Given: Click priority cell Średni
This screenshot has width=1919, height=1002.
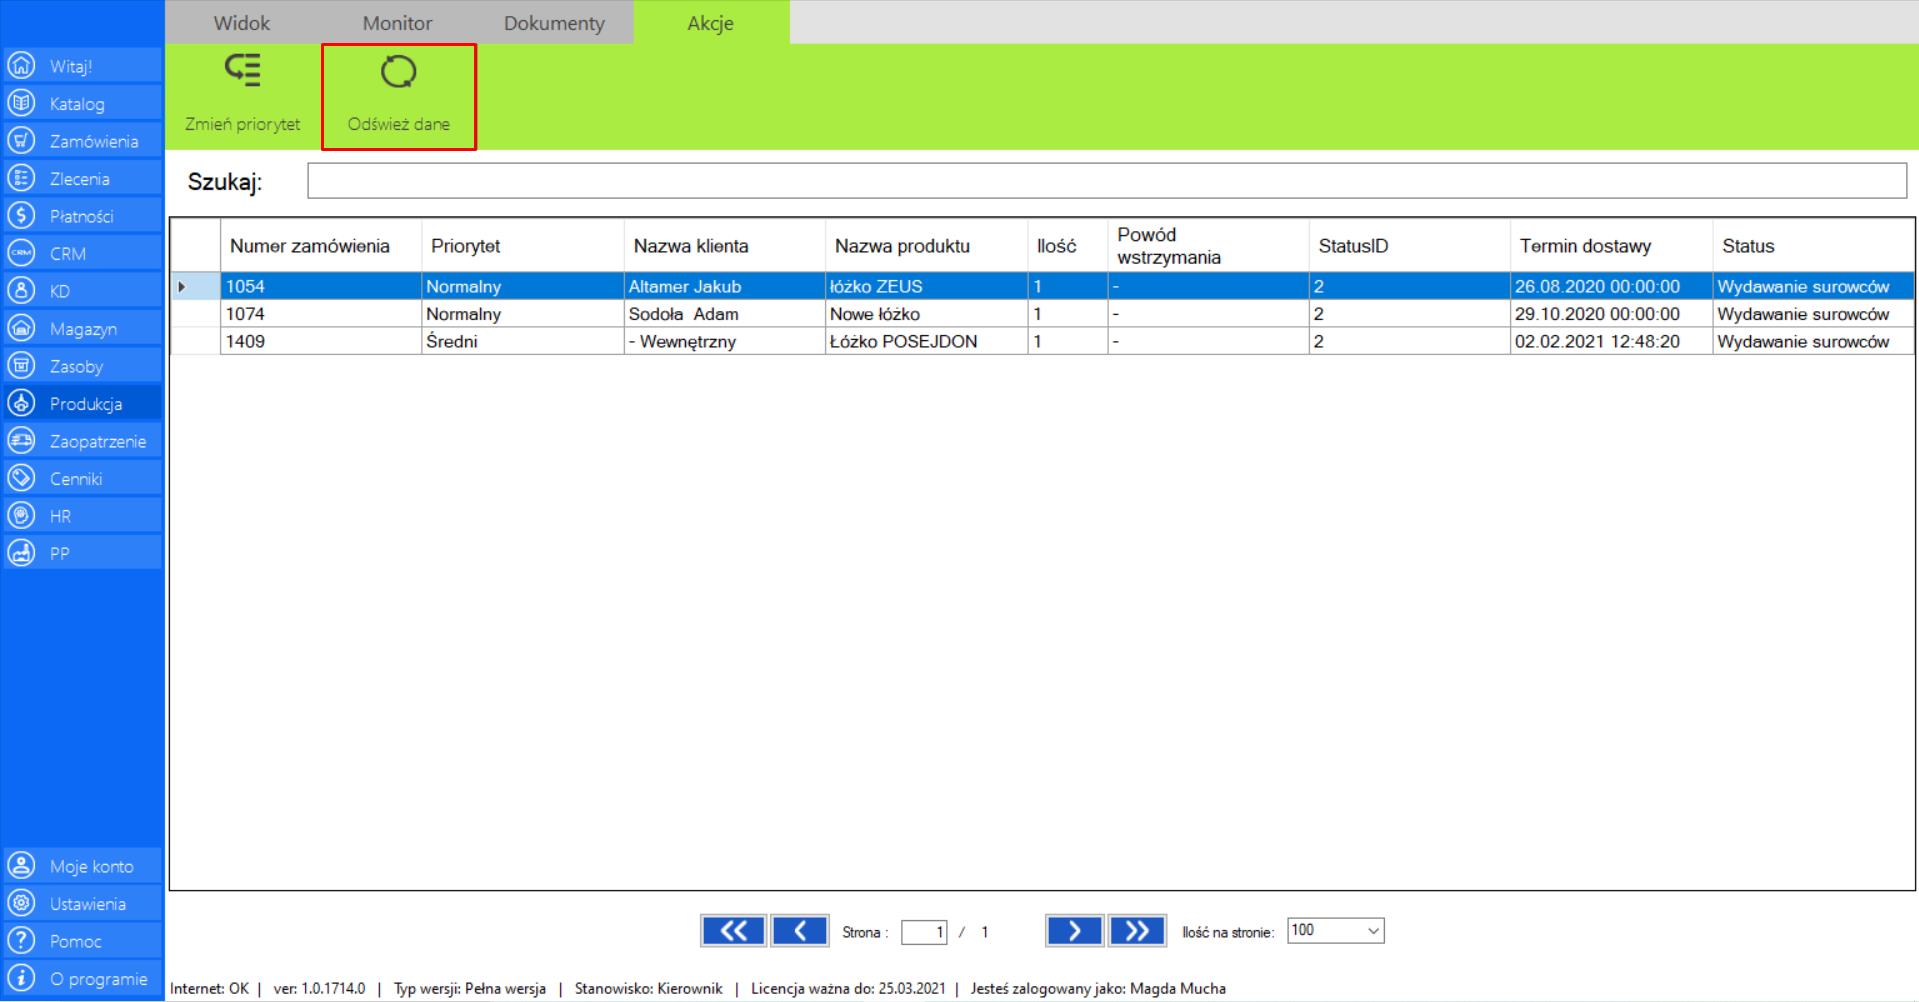Looking at the screenshot, I should tap(523, 341).
